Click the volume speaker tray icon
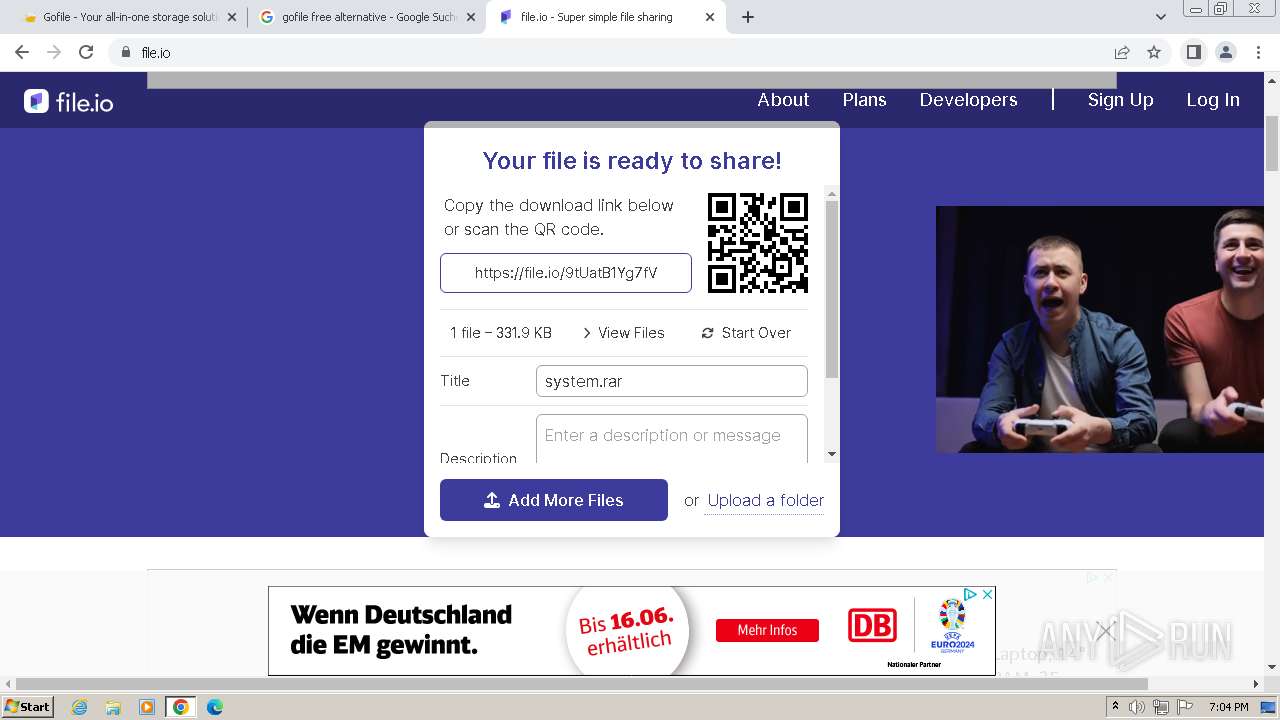 pyautogui.click(x=1137, y=707)
